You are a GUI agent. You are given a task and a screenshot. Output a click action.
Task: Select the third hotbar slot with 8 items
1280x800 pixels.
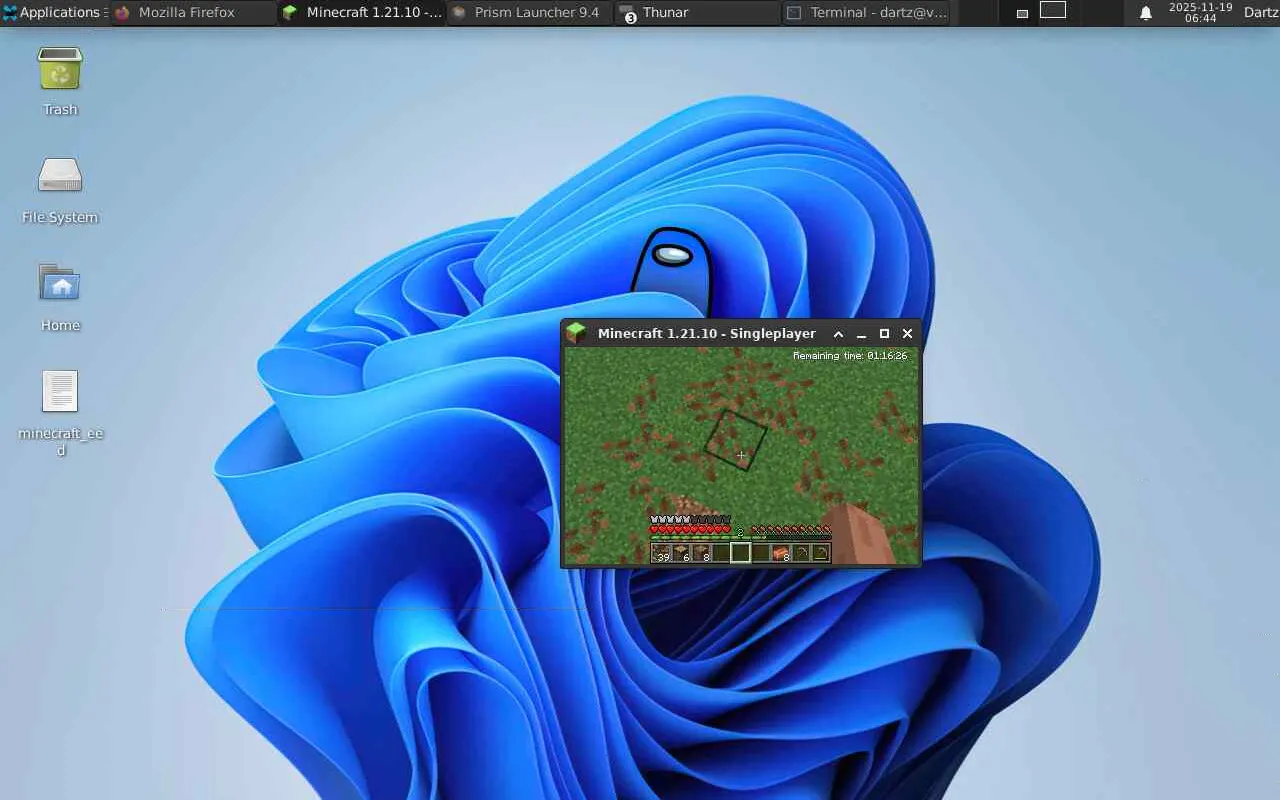(701, 553)
